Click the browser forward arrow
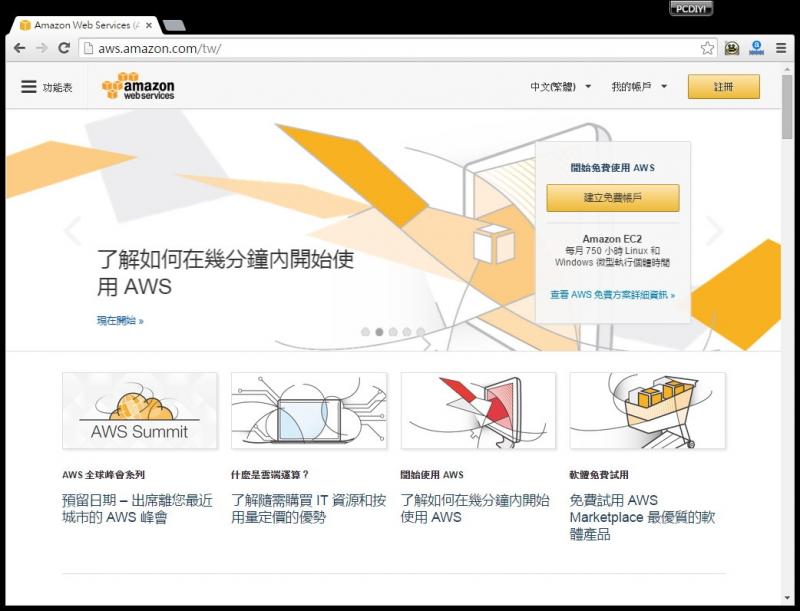The width and height of the screenshot is (800, 611). [x=42, y=48]
